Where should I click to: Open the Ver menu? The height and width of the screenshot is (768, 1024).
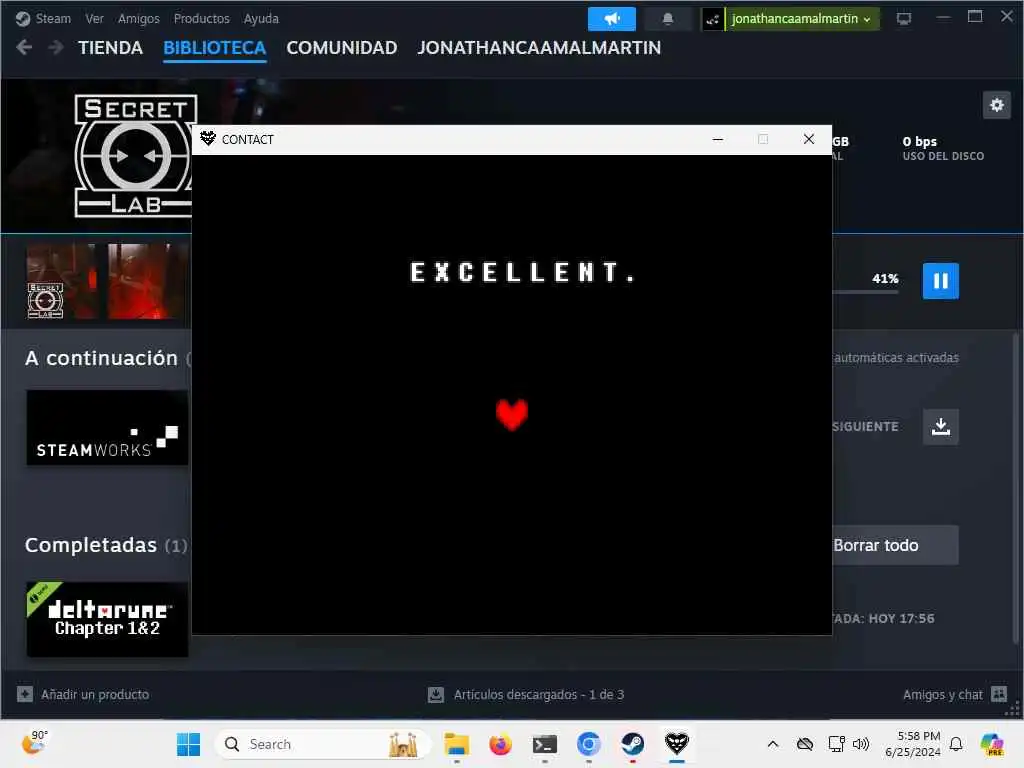pos(94,18)
